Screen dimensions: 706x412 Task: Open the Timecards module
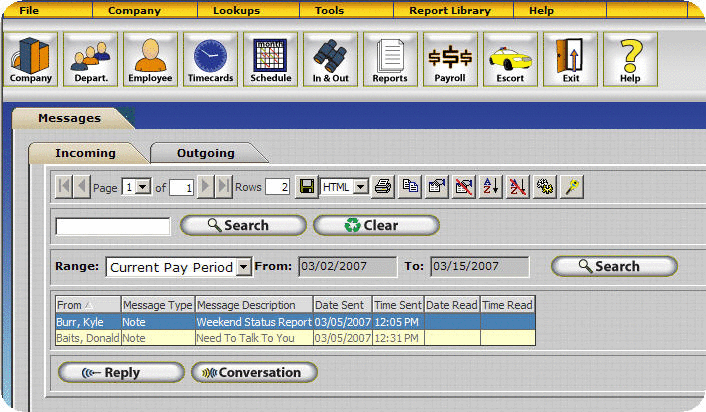(210, 58)
